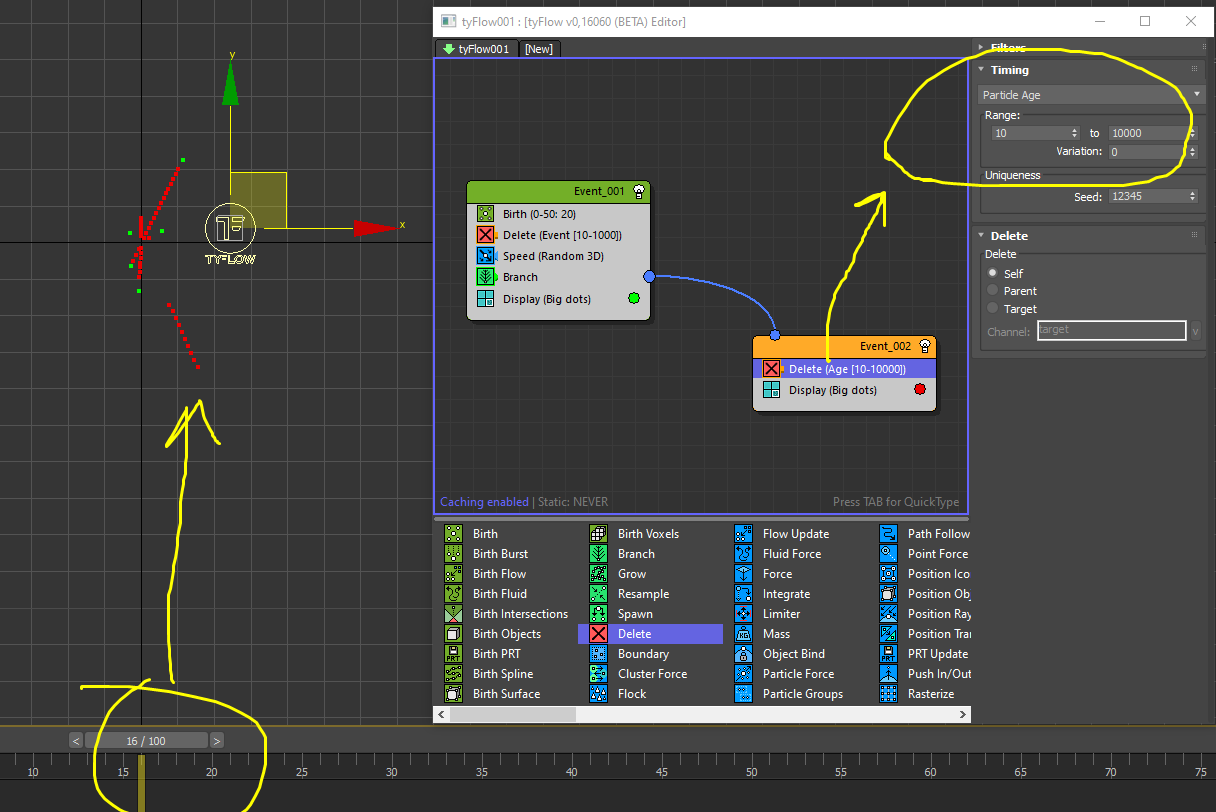Select the Self delete radio button
The image size is (1216, 812).
tap(993, 273)
